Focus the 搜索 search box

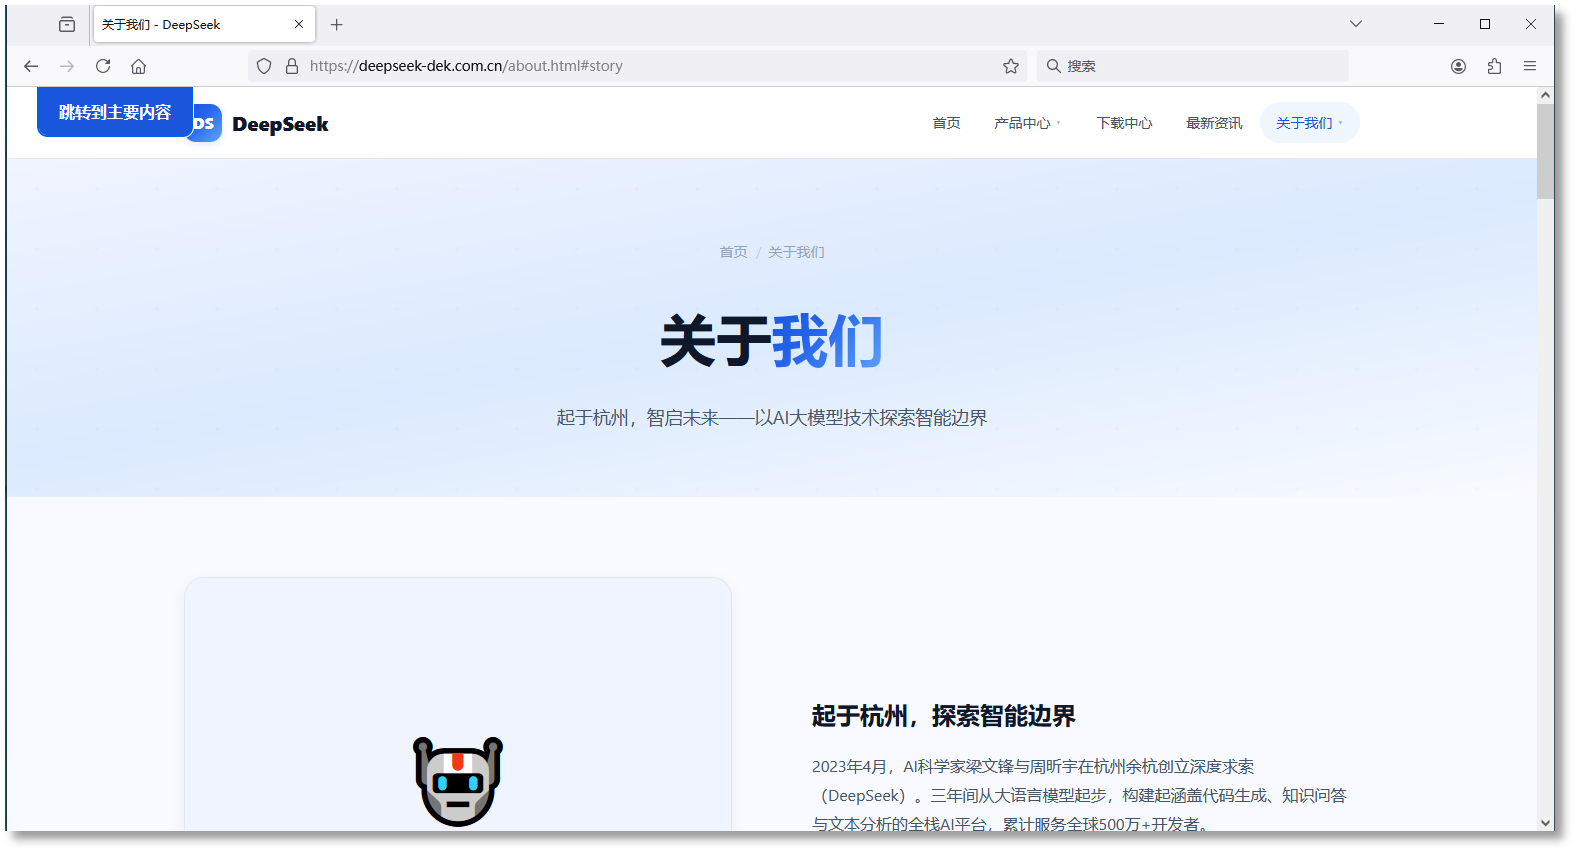pyautogui.click(x=1192, y=66)
